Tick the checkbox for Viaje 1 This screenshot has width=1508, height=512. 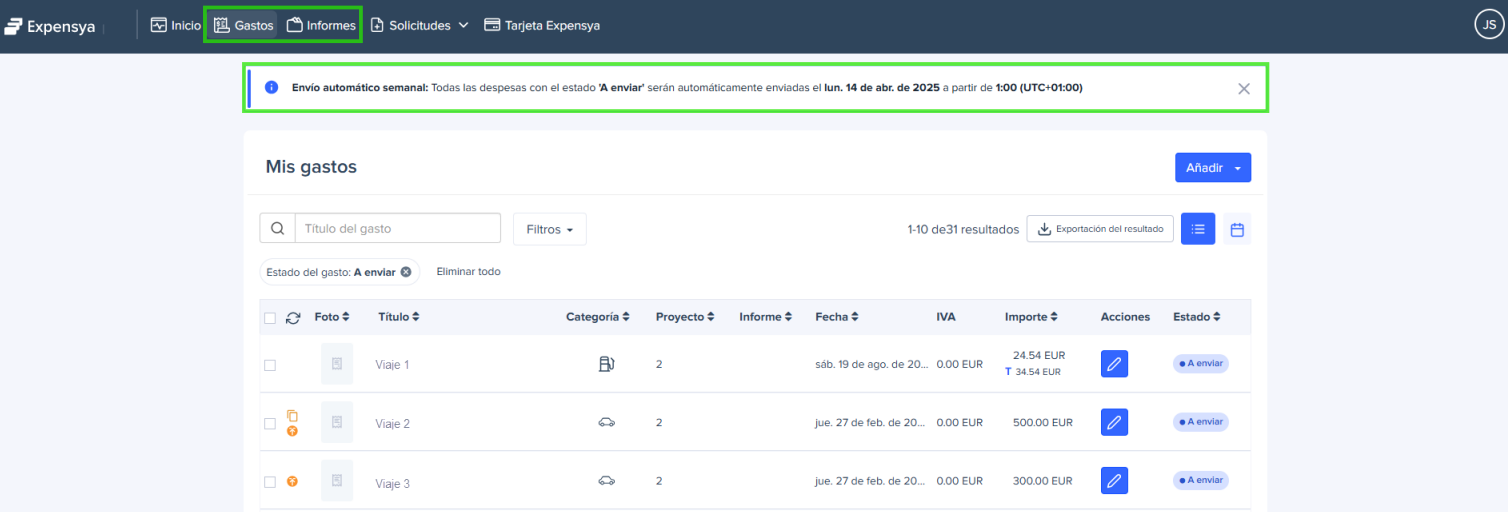pyautogui.click(x=270, y=365)
